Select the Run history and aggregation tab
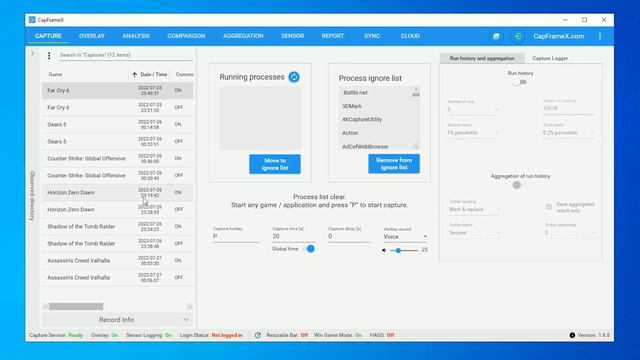640x360 pixels. point(482,58)
